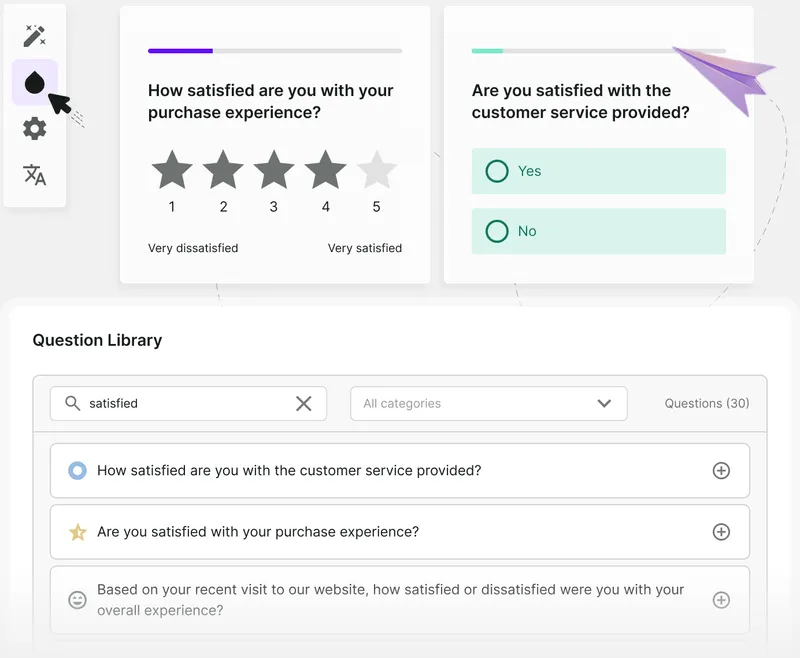
Task: Select the Yes answer option
Action: click(x=598, y=171)
